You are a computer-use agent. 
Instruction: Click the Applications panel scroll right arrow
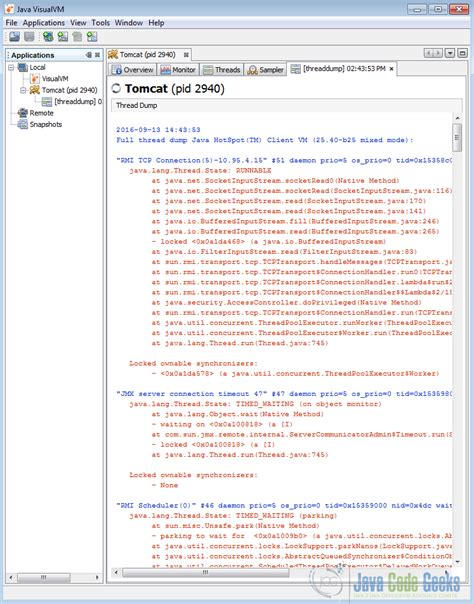click(97, 577)
